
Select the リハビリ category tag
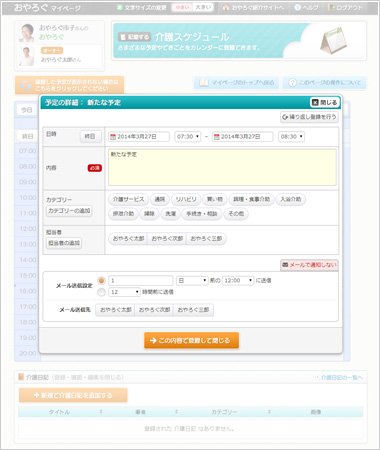186,199
